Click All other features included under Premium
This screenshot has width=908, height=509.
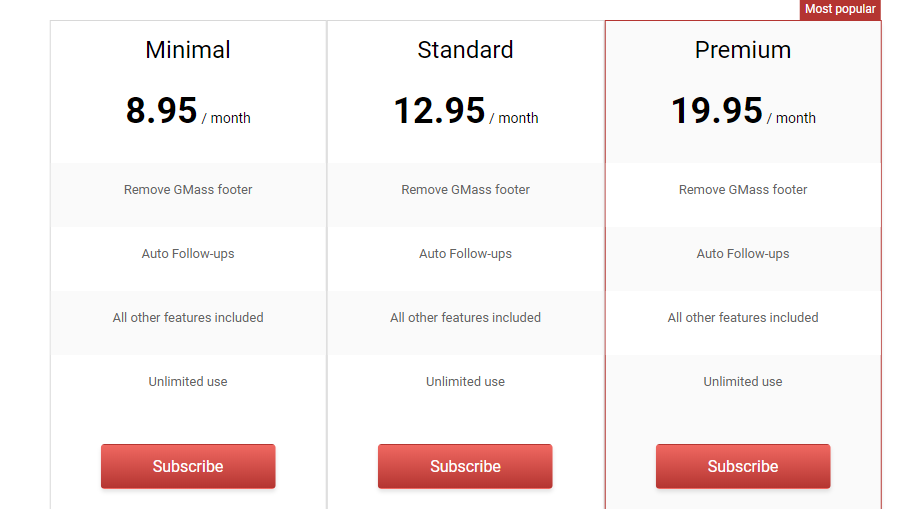[742, 317]
